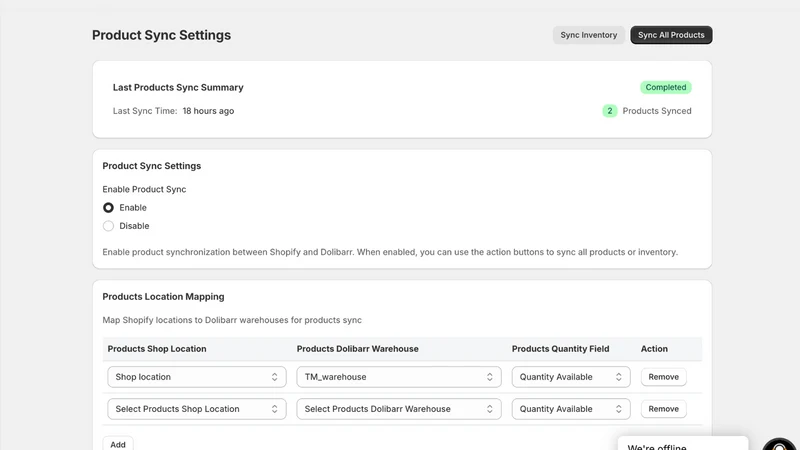
Task: Add a new location mapping row
Action: pyautogui.click(x=118, y=444)
